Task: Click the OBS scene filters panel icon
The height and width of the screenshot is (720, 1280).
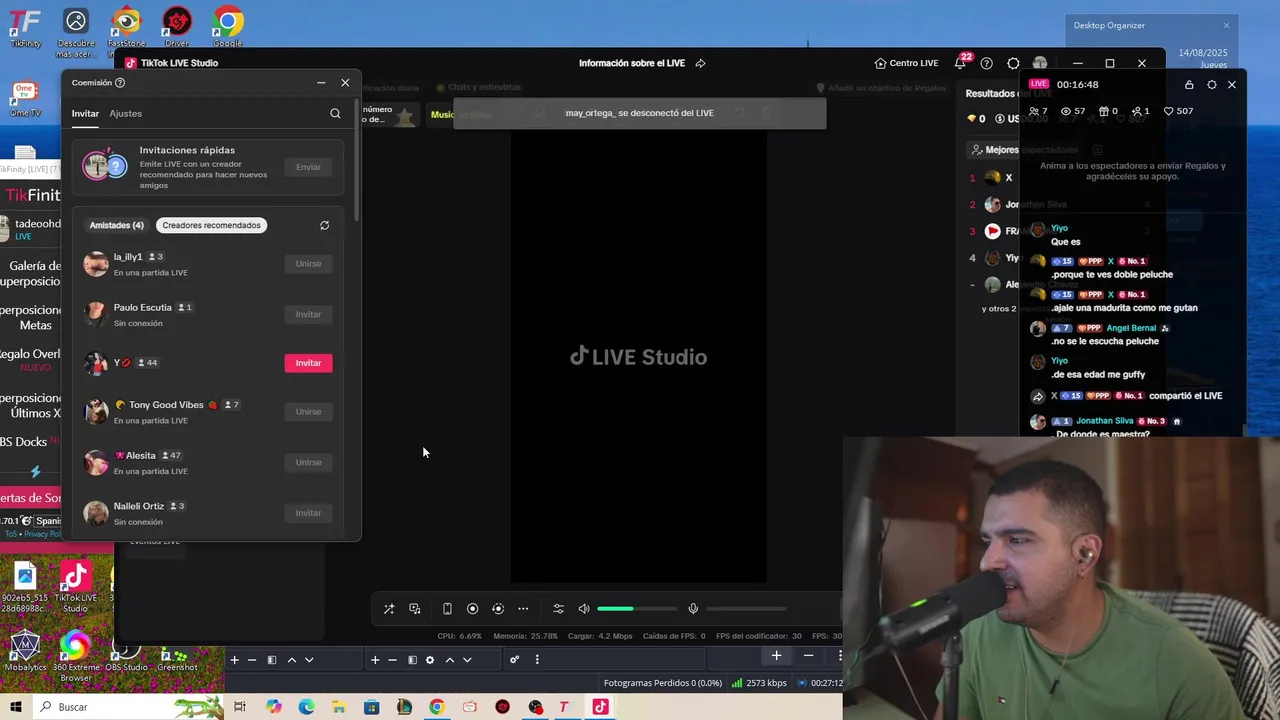Action: pos(271,660)
